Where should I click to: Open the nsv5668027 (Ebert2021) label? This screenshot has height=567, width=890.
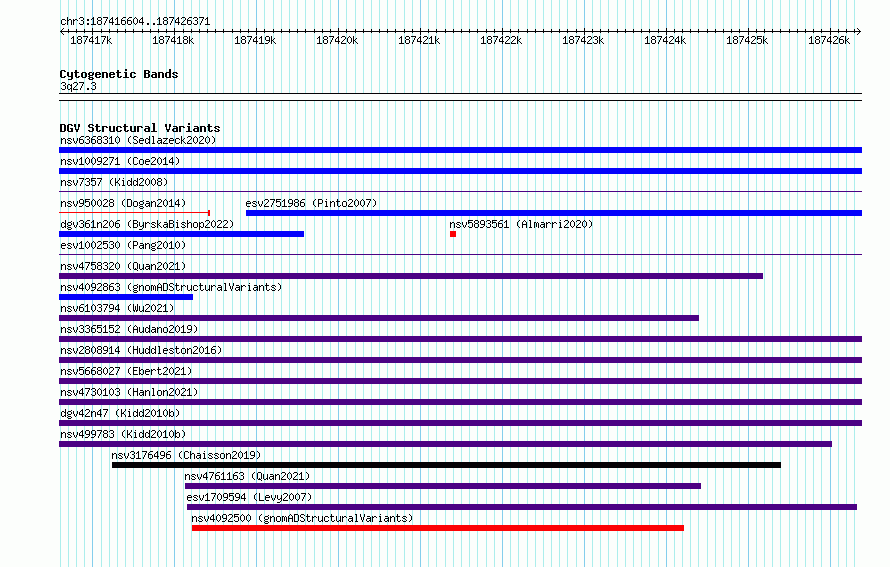[126, 371]
